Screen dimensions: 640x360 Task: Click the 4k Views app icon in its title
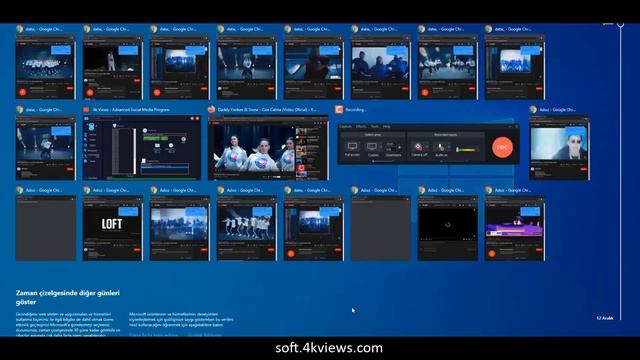coord(86,109)
